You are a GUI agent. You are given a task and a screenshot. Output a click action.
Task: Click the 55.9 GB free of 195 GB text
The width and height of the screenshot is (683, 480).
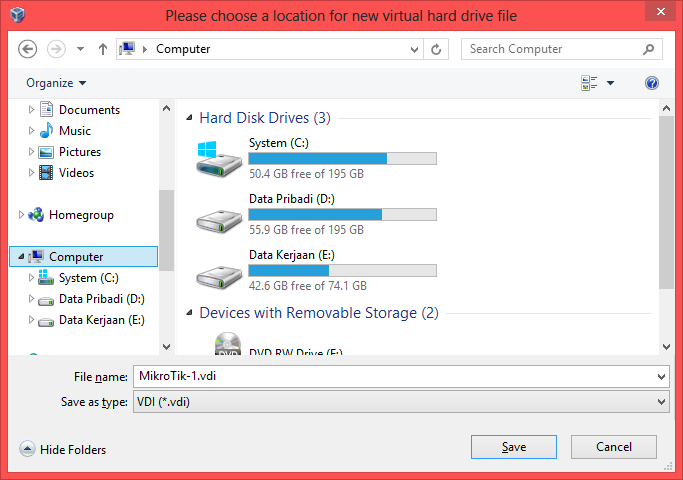(x=306, y=230)
